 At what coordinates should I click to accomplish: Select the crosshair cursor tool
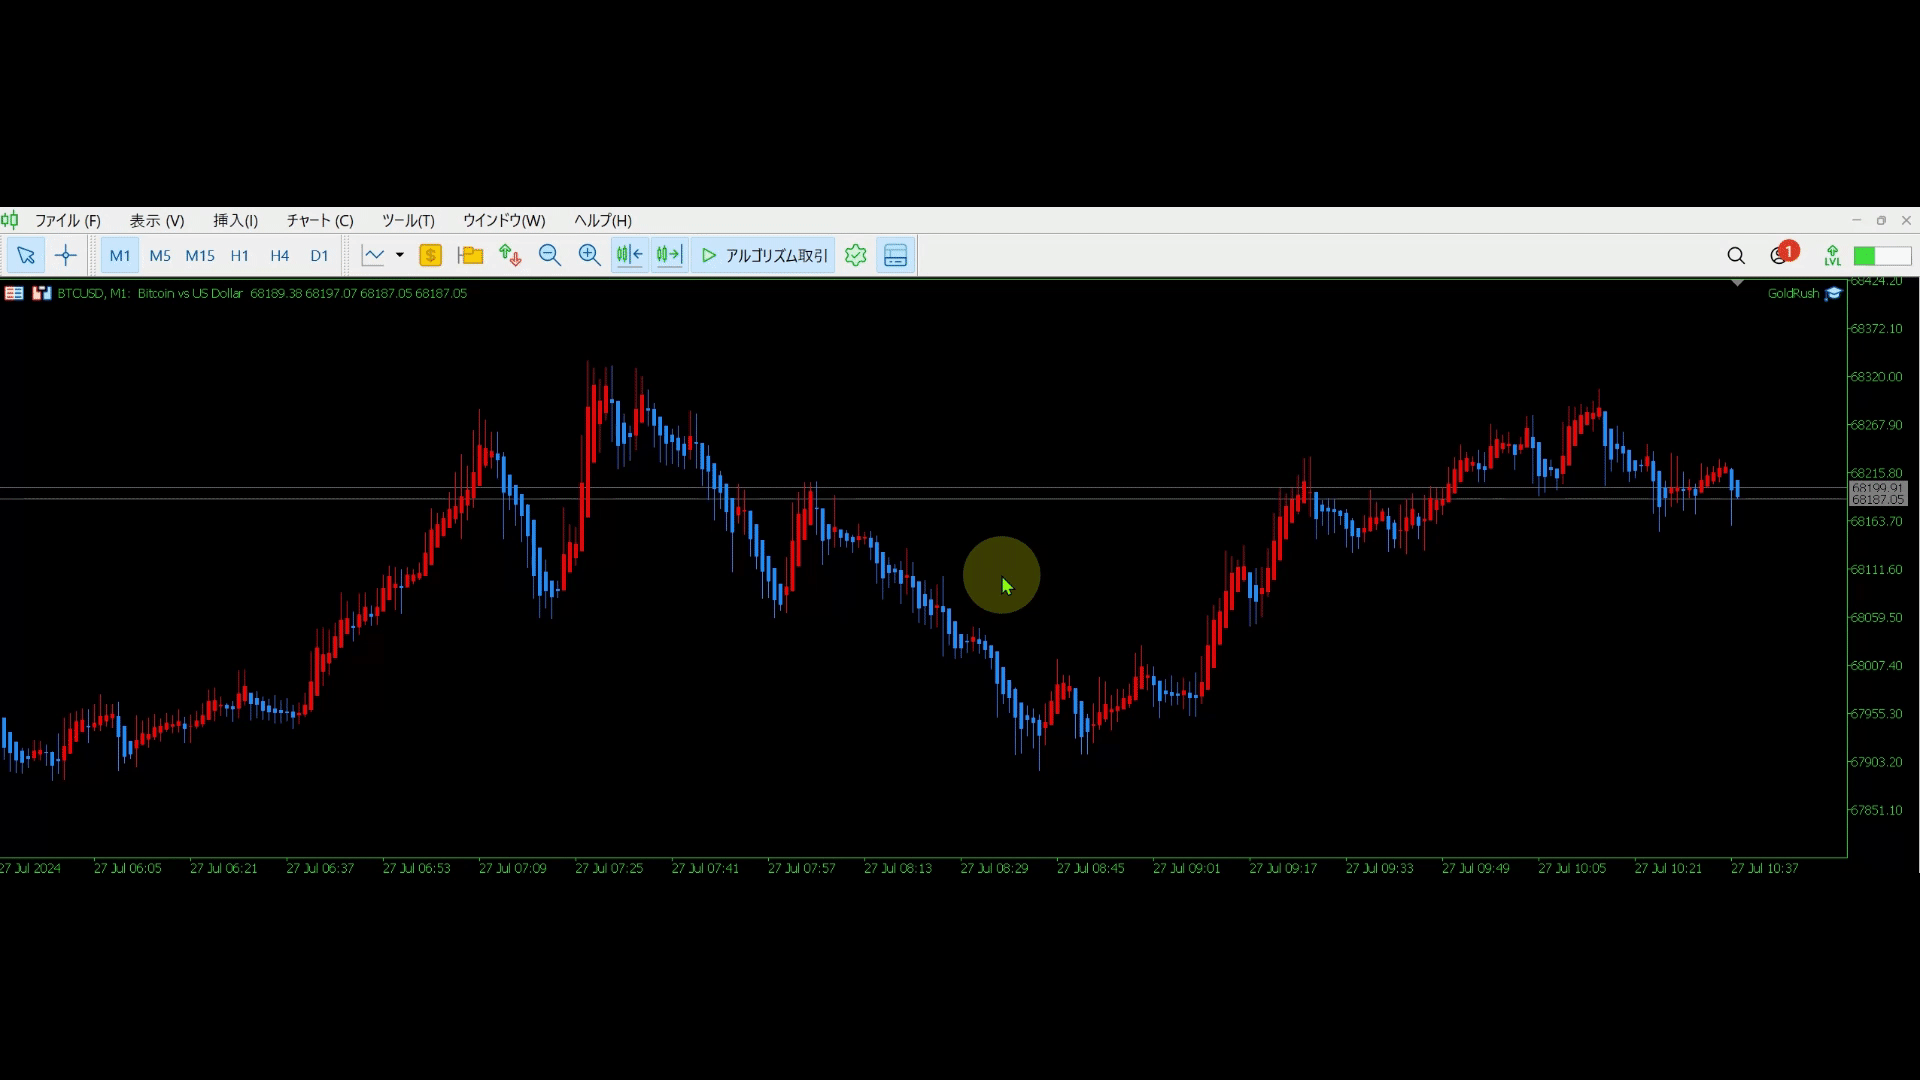tap(66, 256)
